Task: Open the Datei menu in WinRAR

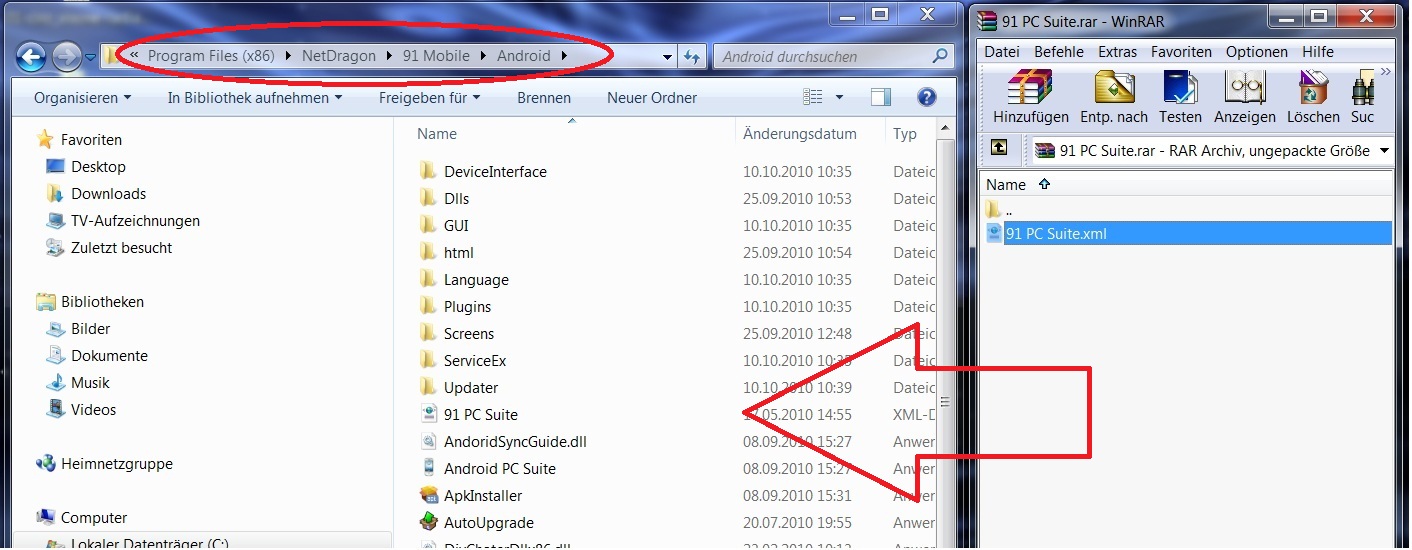Action: [1003, 52]
